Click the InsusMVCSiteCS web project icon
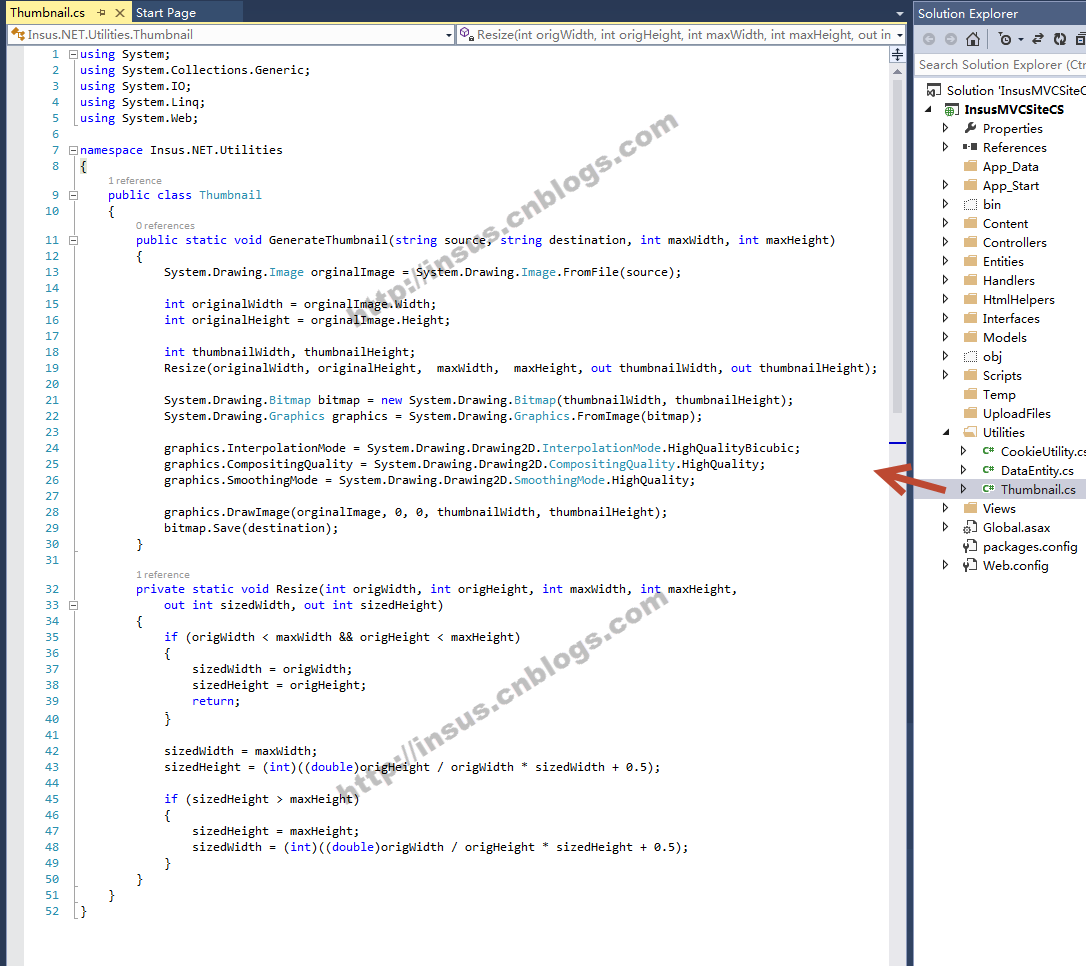Viewport: 1086px width, 966px height. click(x=952, y=109)
